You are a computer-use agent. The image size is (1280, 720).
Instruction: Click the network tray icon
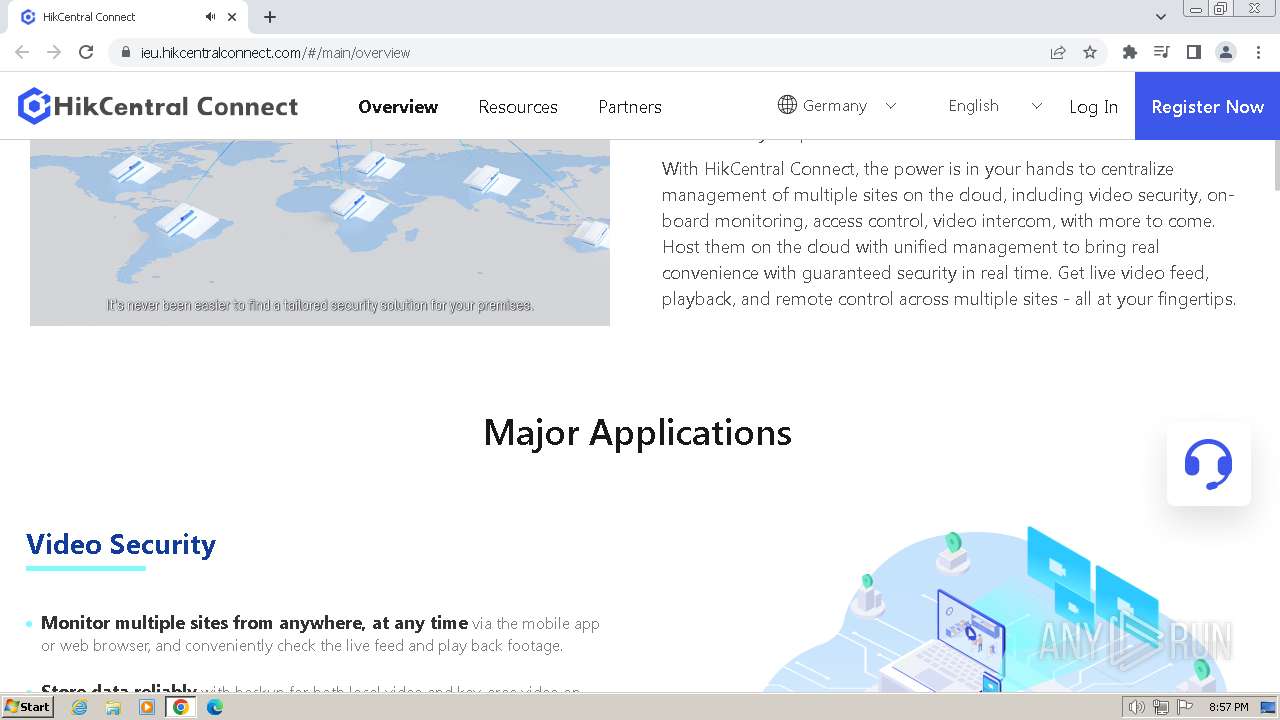(x=1161, y=707)
